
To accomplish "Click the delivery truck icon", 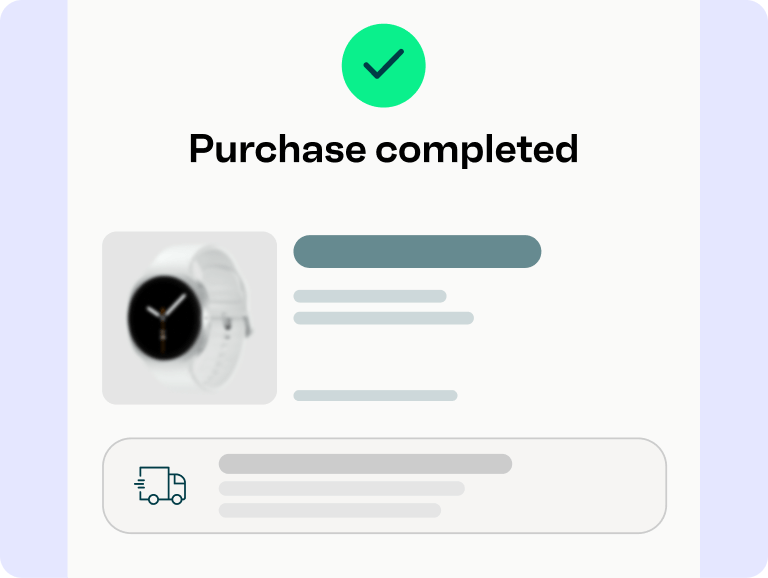I will [160, 485].
